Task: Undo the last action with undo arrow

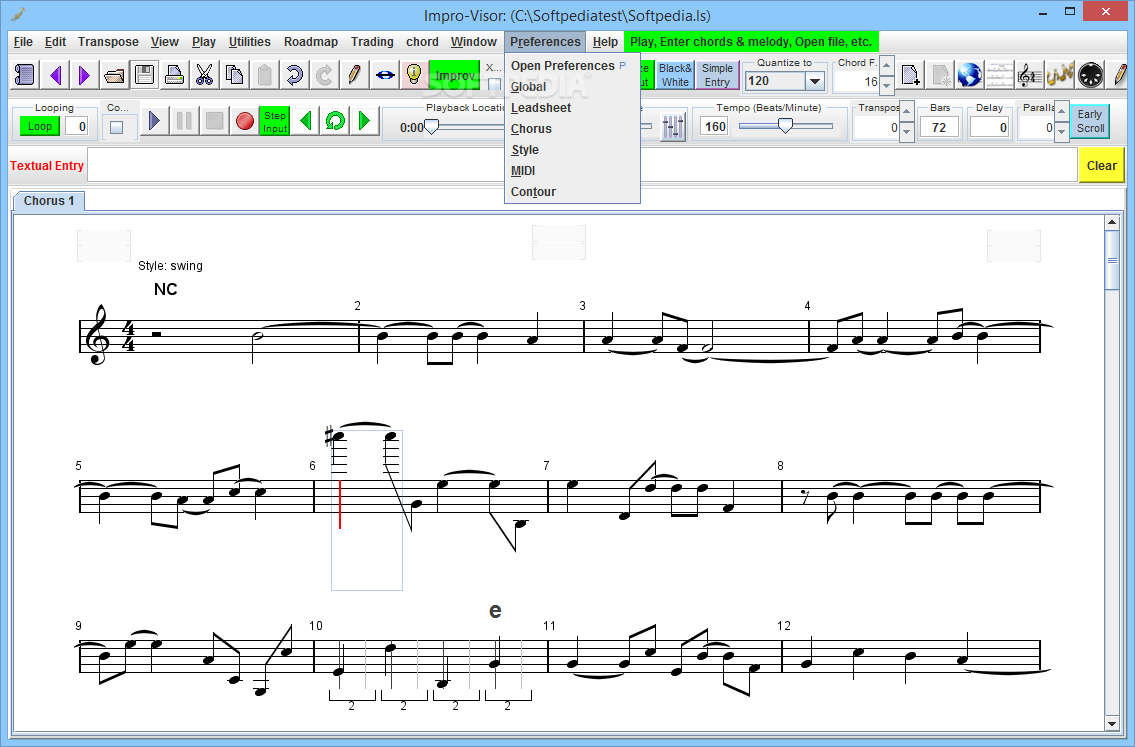Action: 294,75
